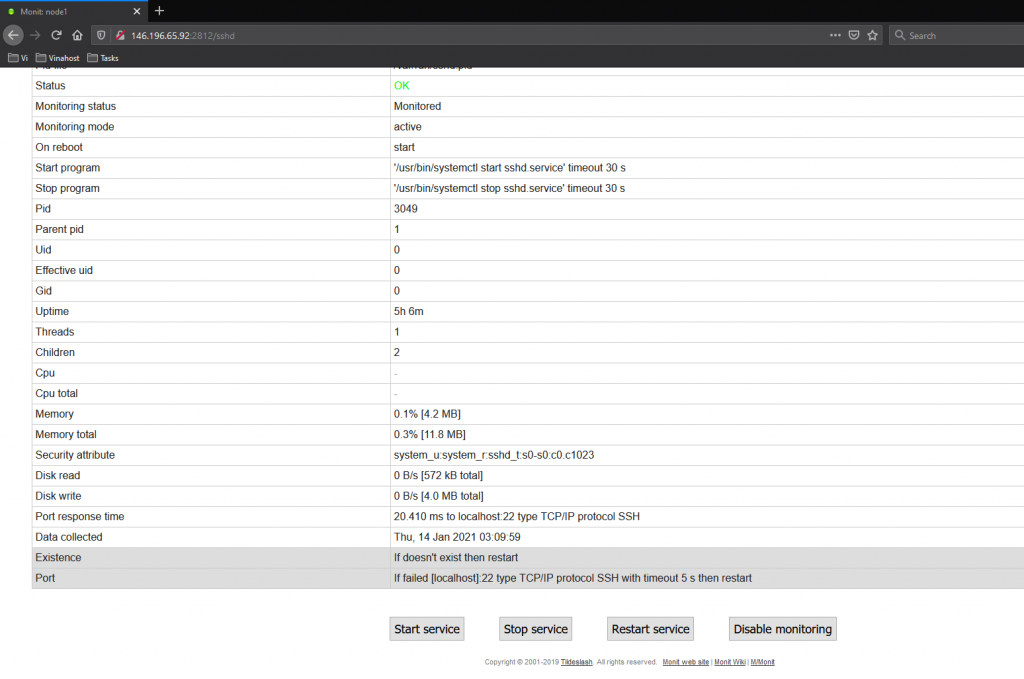Open a new browser tab
The width and height of the screenshot is (1024, 679).
point(159,10)
